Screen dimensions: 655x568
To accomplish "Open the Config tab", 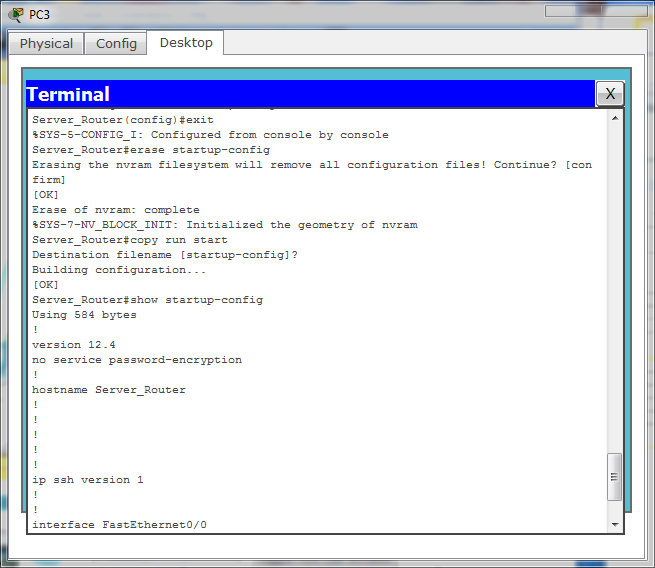I will click(116, 43).
